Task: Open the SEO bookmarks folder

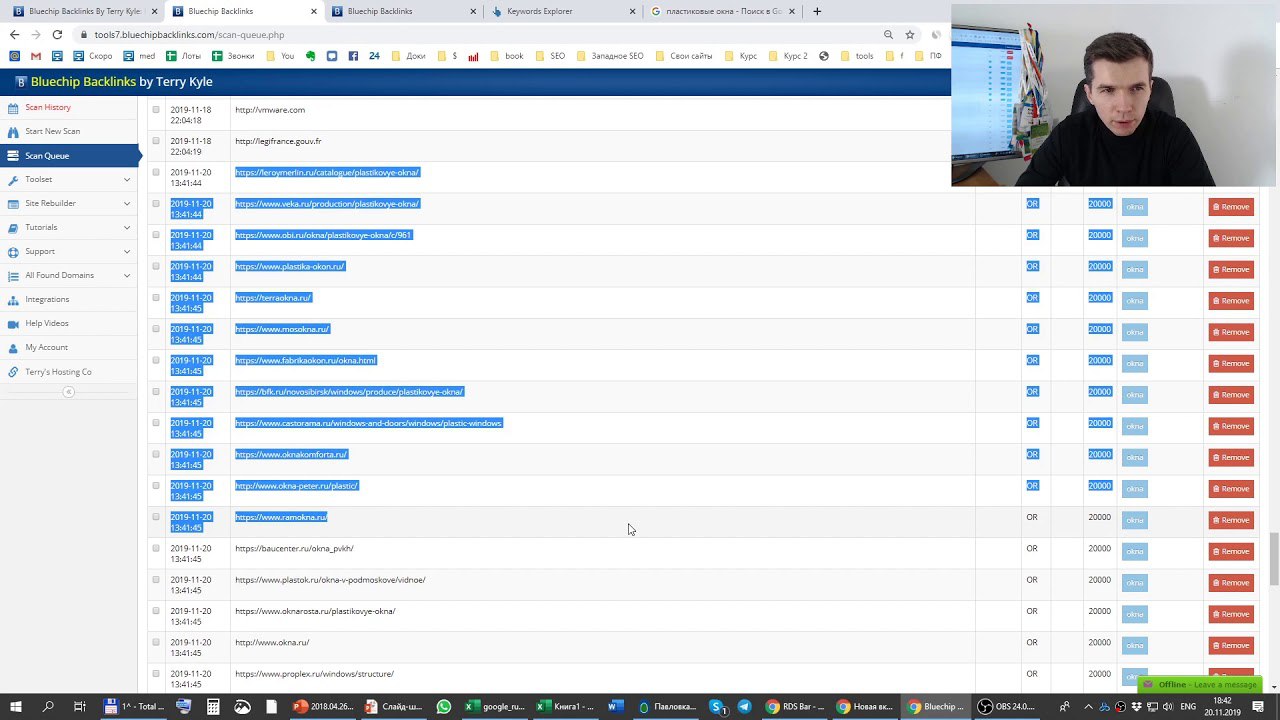Action: pos(550,56)
